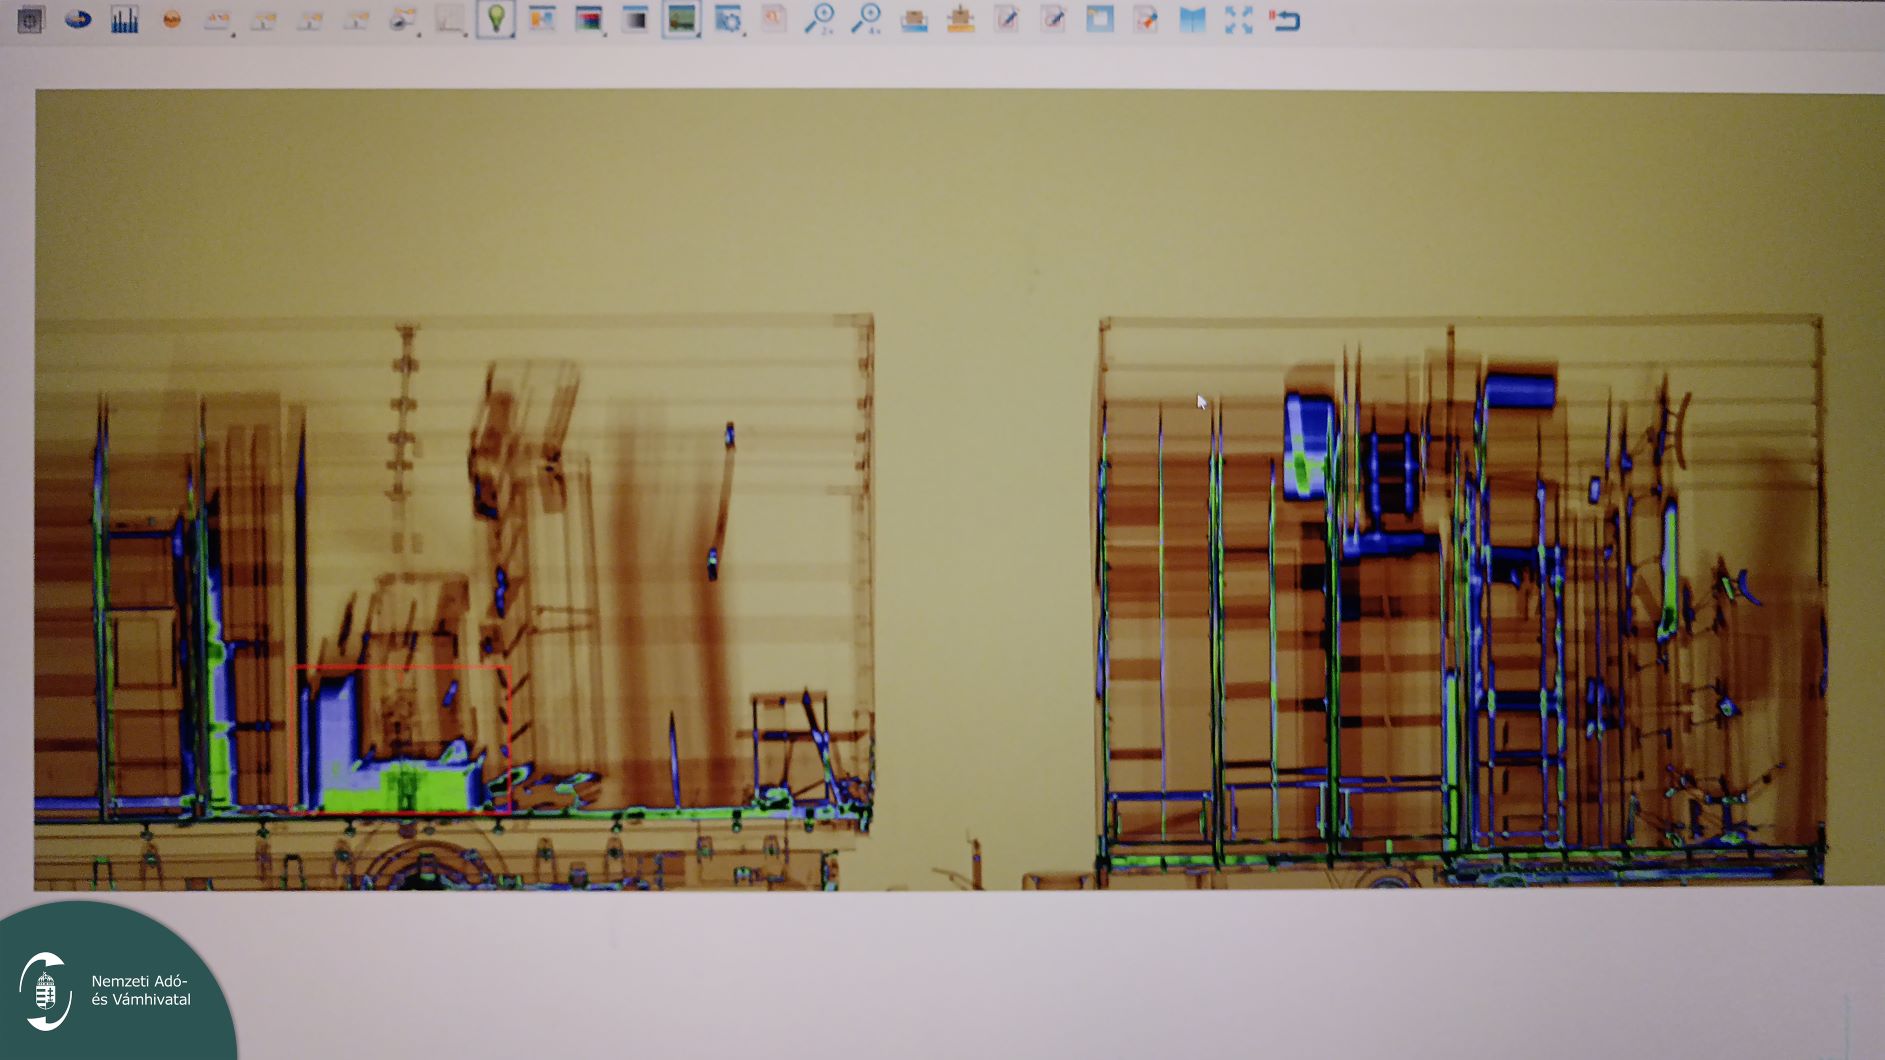Click the orange-blue split color panel icon
Image resolution: width=1885 pixels, height=1060 pixels.
[542, 19]
